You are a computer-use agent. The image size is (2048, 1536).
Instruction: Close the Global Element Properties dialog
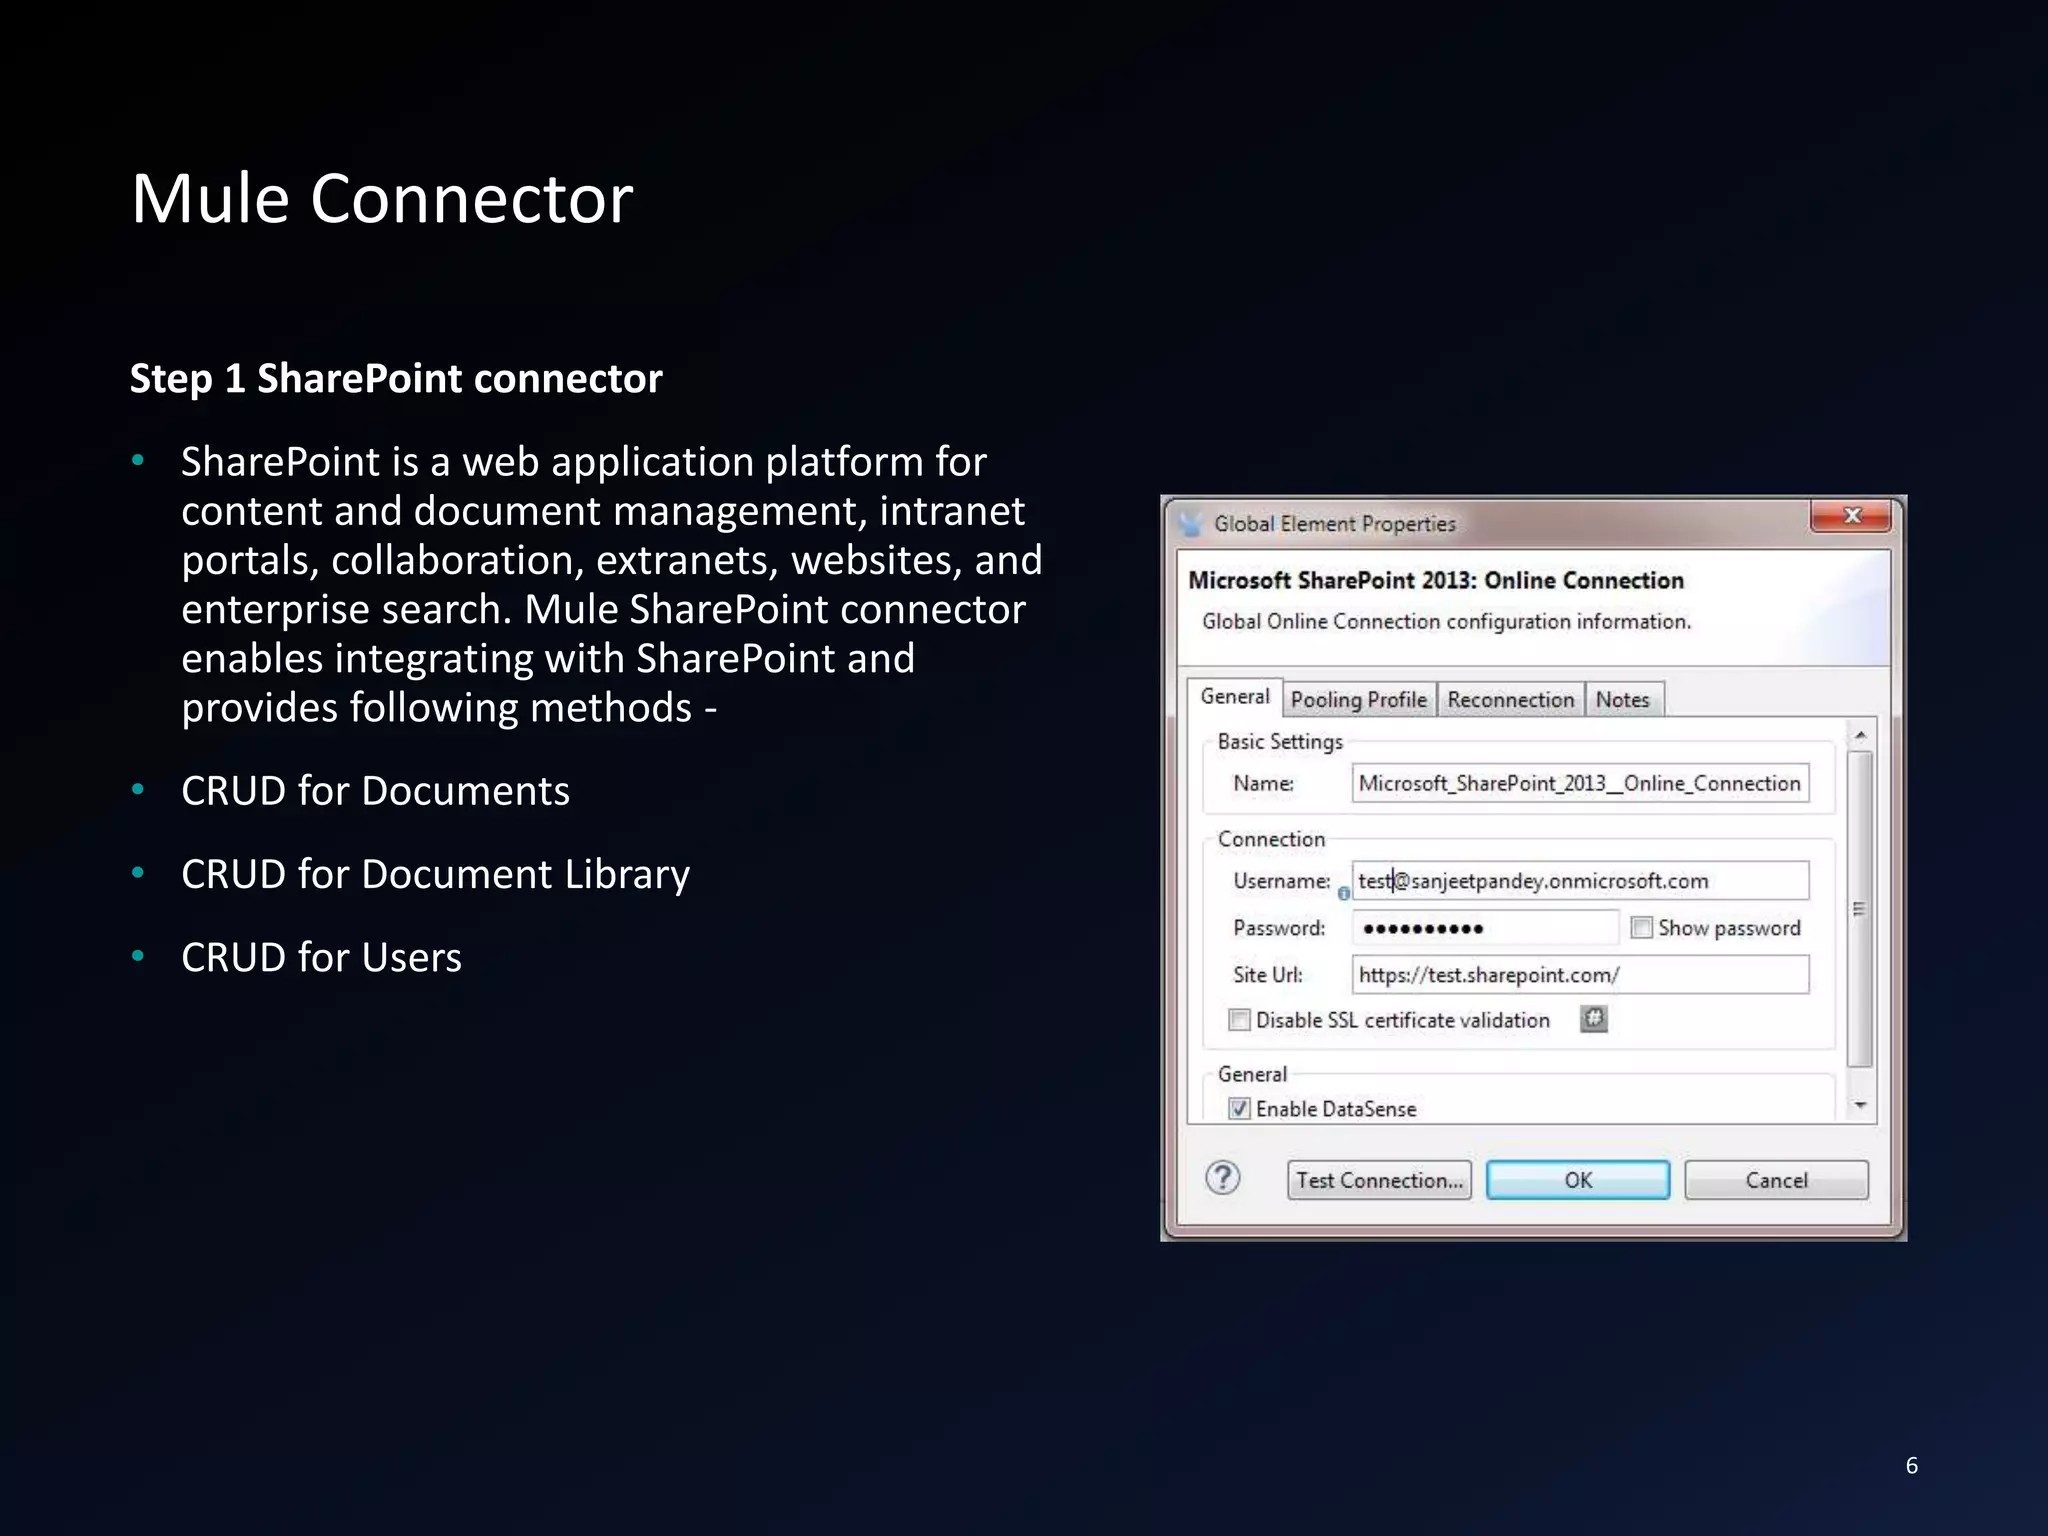pos(1850,516)
